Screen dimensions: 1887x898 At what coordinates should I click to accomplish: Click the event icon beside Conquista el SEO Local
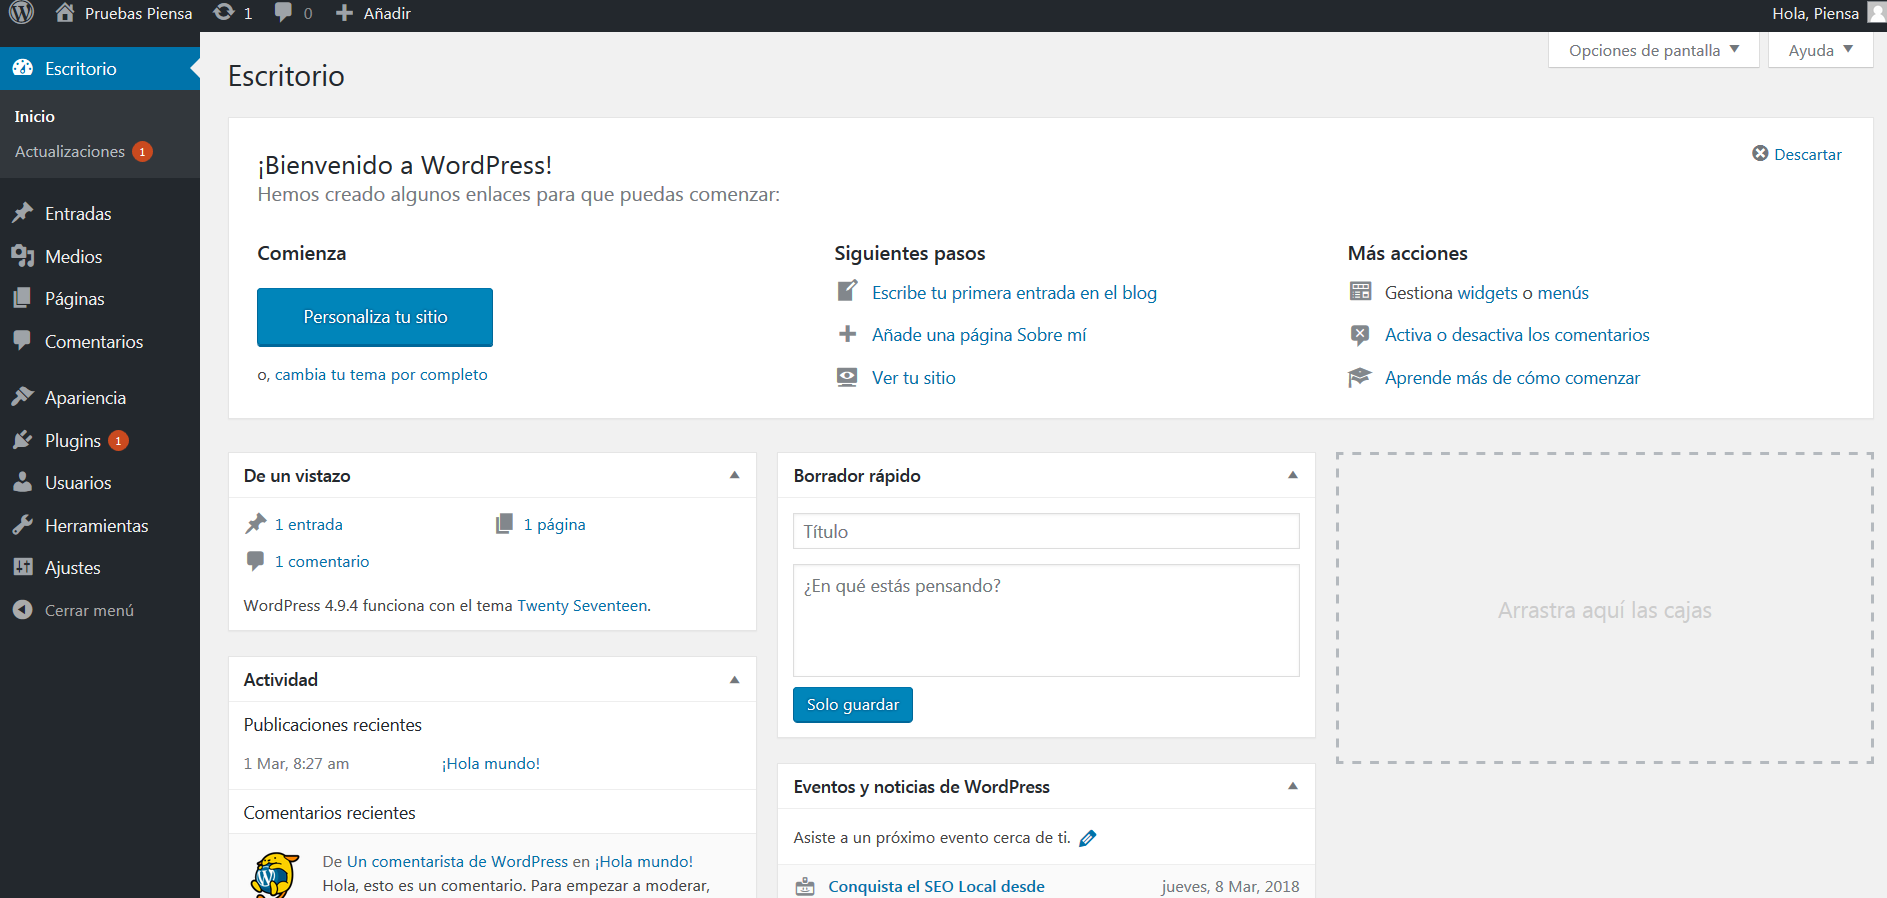(x=805, y=886)
